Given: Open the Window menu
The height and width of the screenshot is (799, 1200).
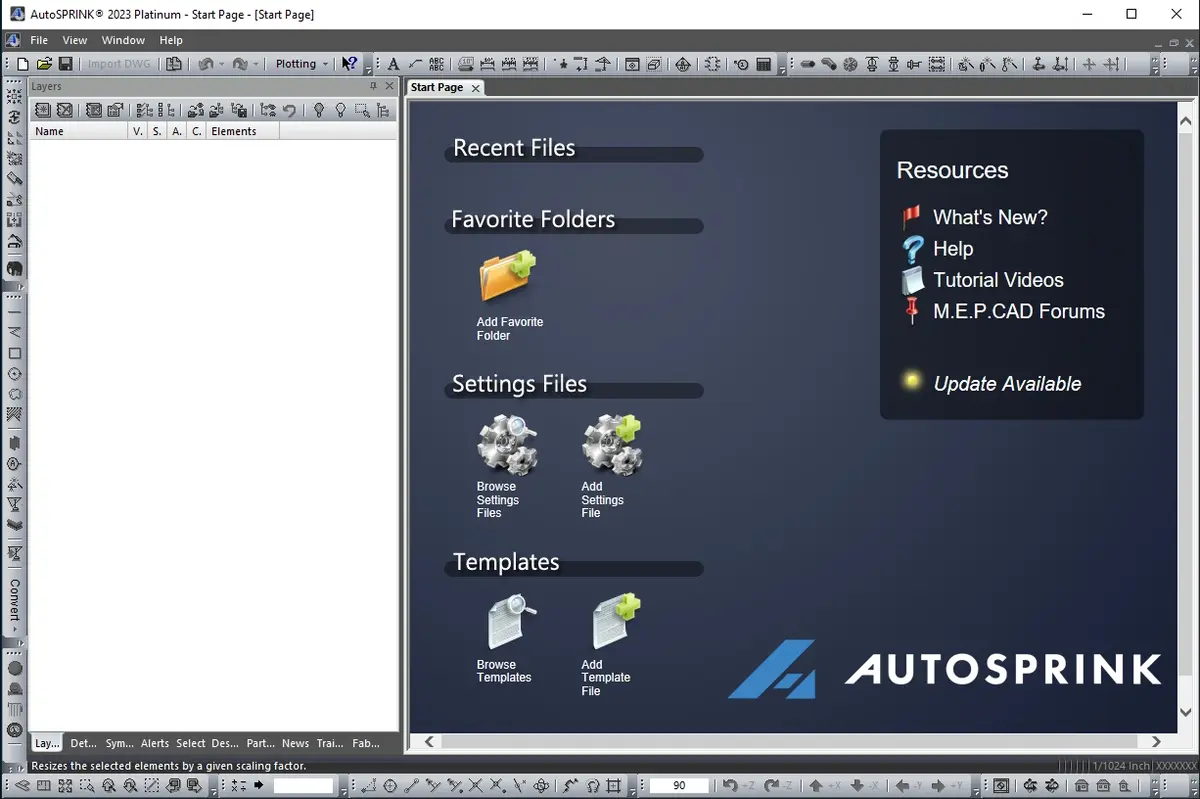Looking at the screenshot, I should (123, 40).
